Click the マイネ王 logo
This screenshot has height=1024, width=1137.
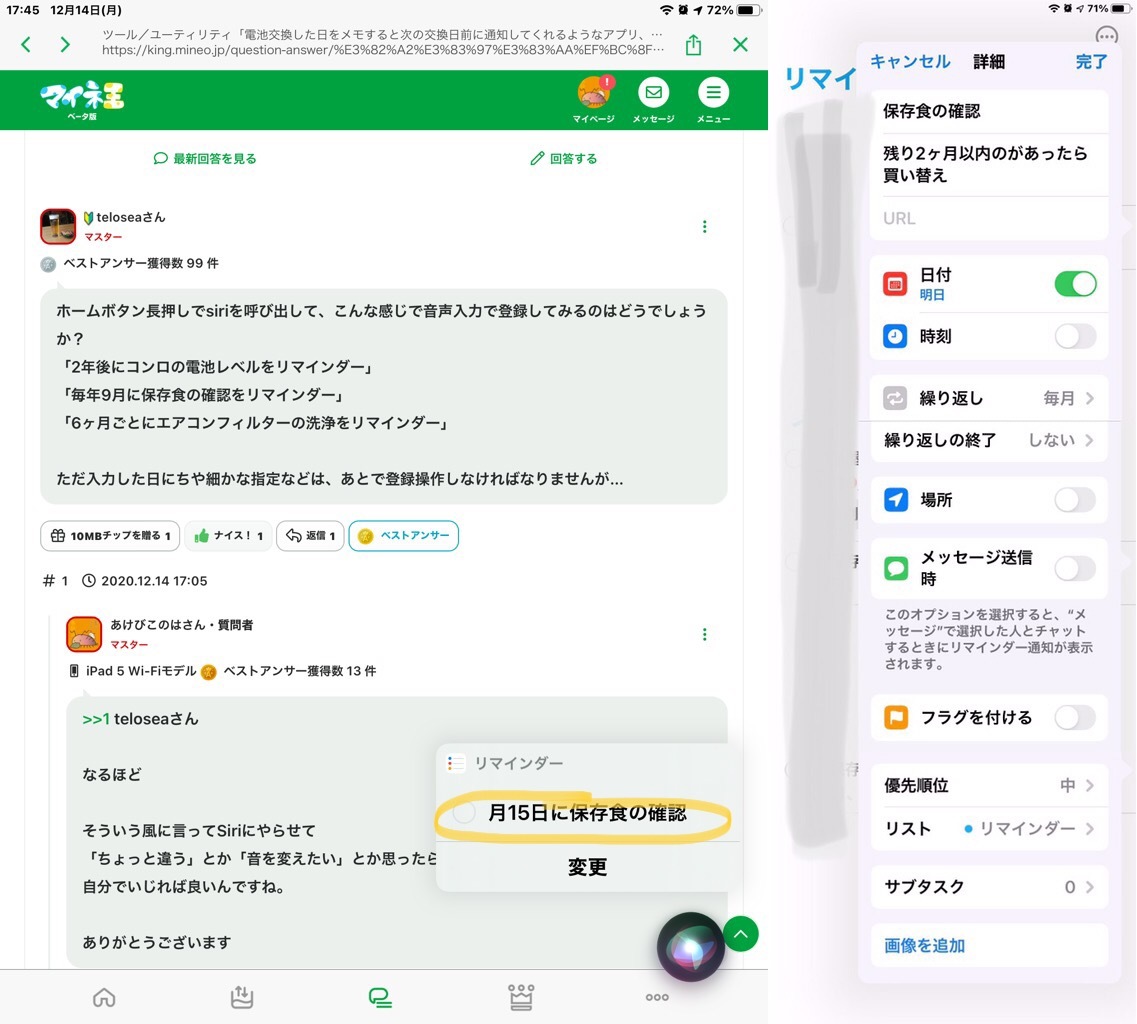[x=82, y=98]
